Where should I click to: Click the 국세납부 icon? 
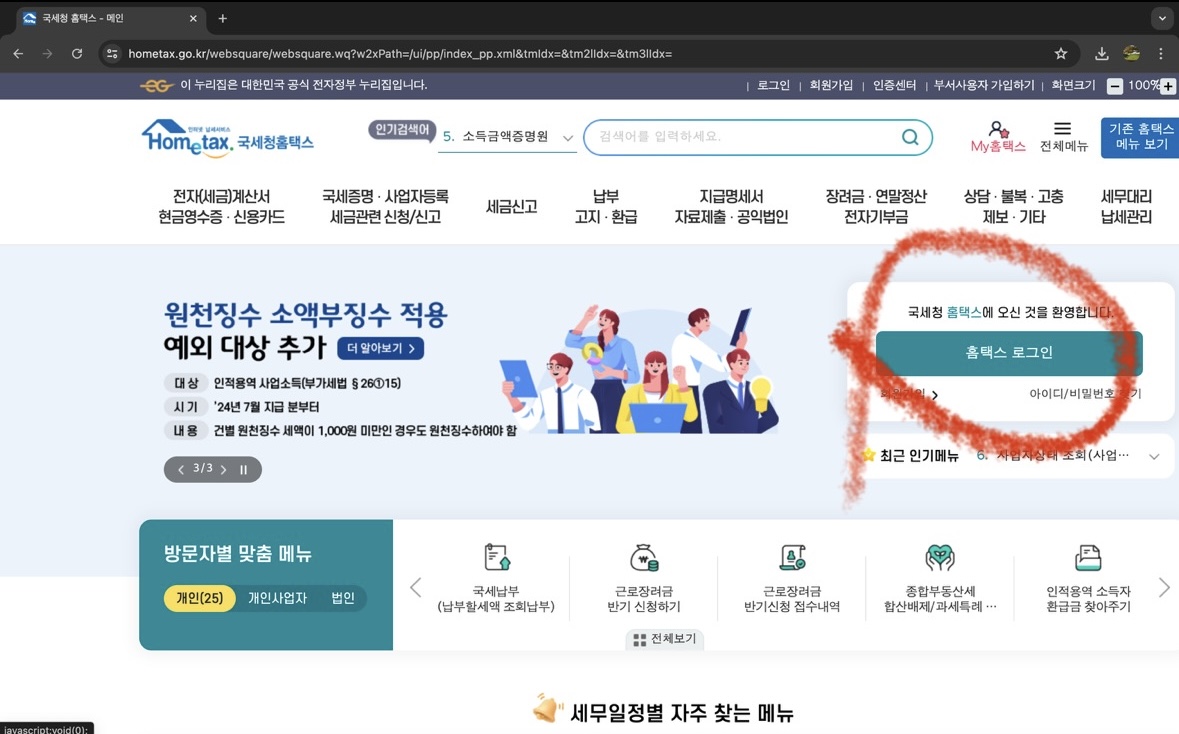[x=496, y=557]
